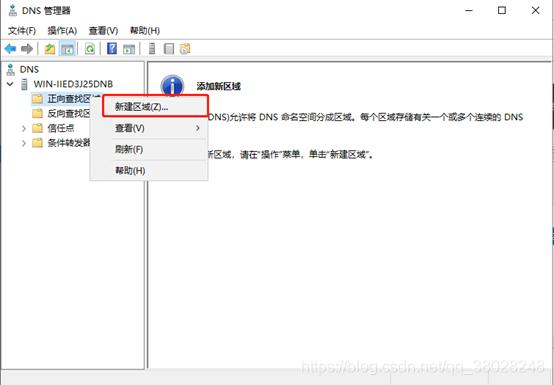Screen dimensions: 554x385
Task: Click the grey book-shaped toolbar icon
Action: [169, 49]
